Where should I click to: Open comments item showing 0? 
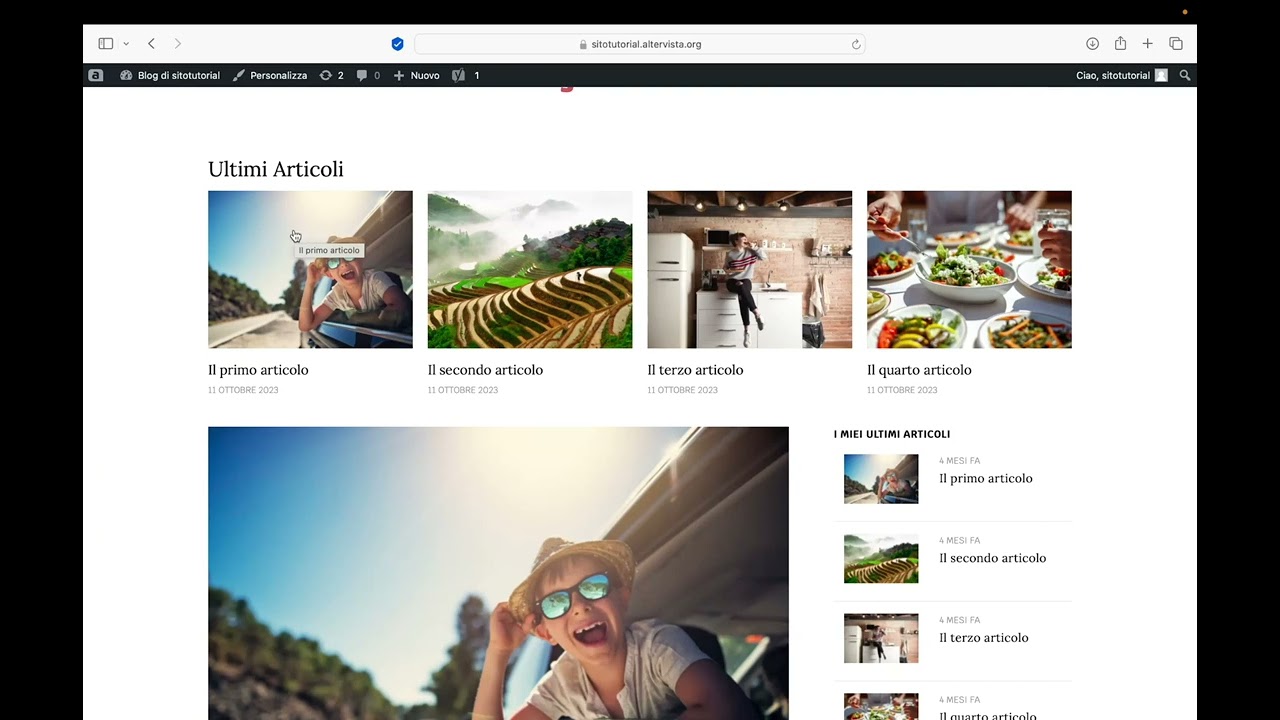click(x=368, y=75)
